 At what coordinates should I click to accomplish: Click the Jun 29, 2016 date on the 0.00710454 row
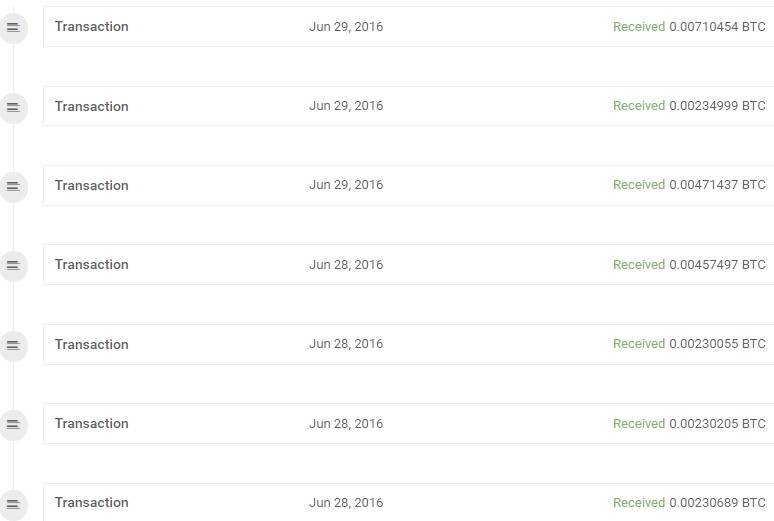(346, 27)
